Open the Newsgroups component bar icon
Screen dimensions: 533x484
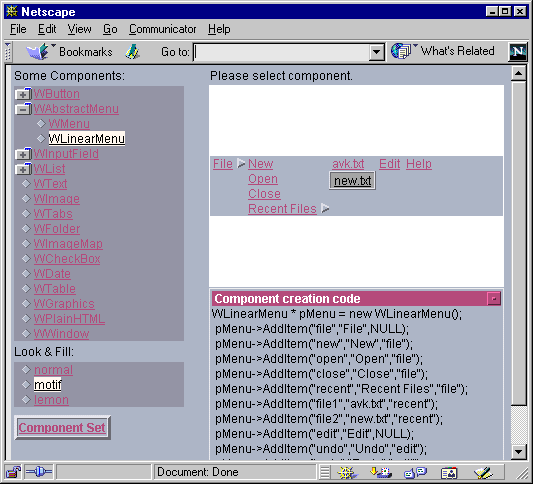[x=415, y=472]
